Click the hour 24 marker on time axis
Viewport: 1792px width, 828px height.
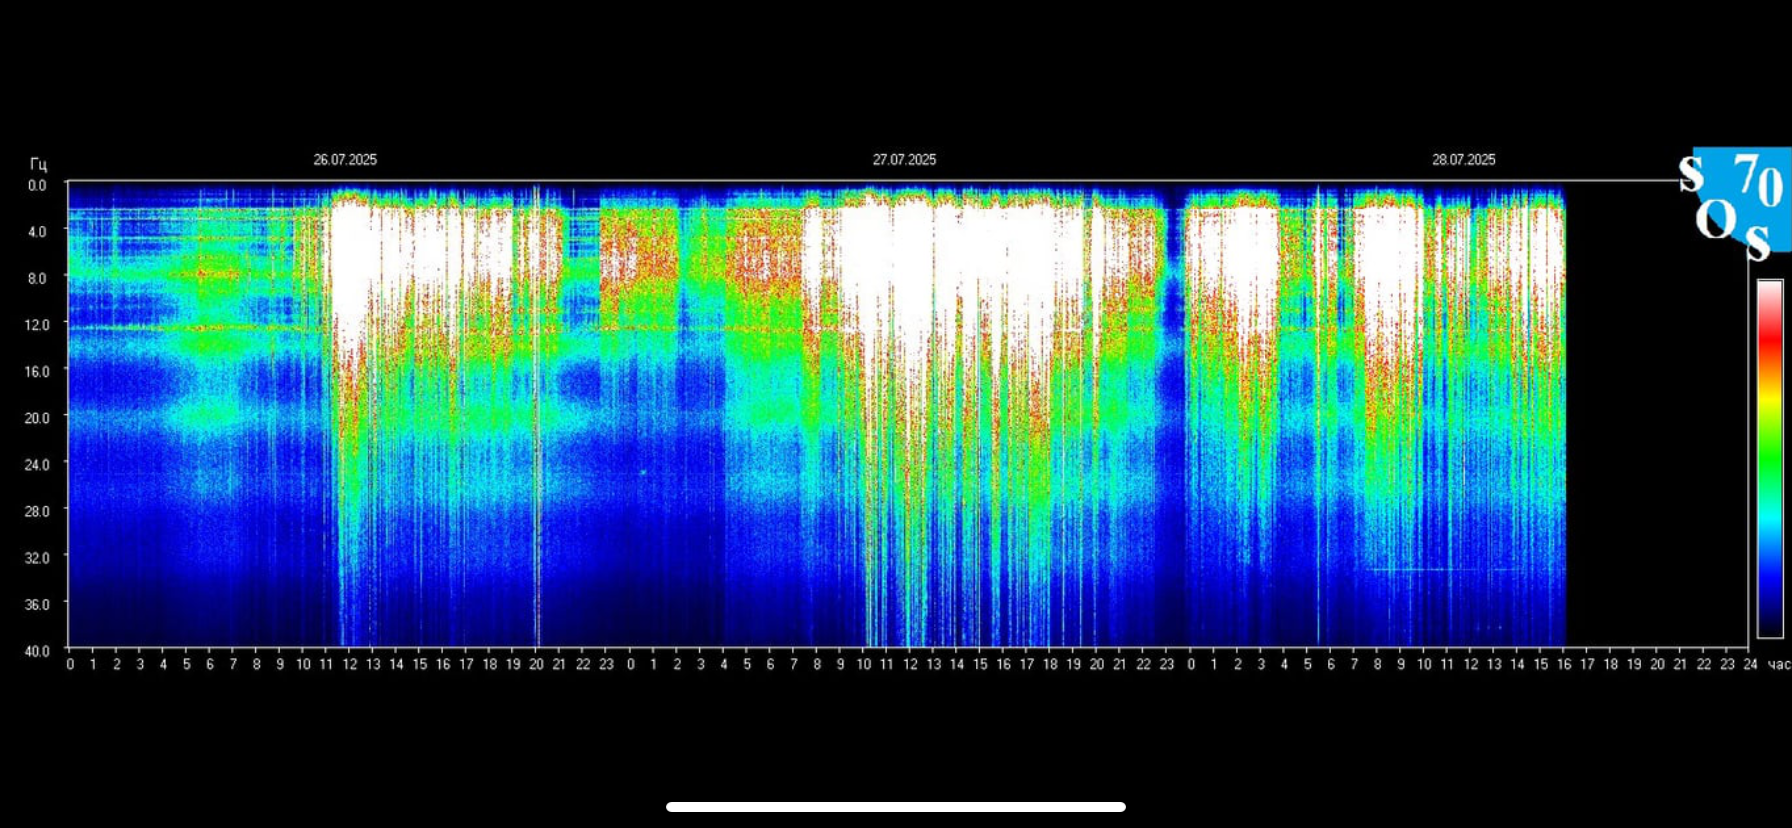click(1750, 665)
